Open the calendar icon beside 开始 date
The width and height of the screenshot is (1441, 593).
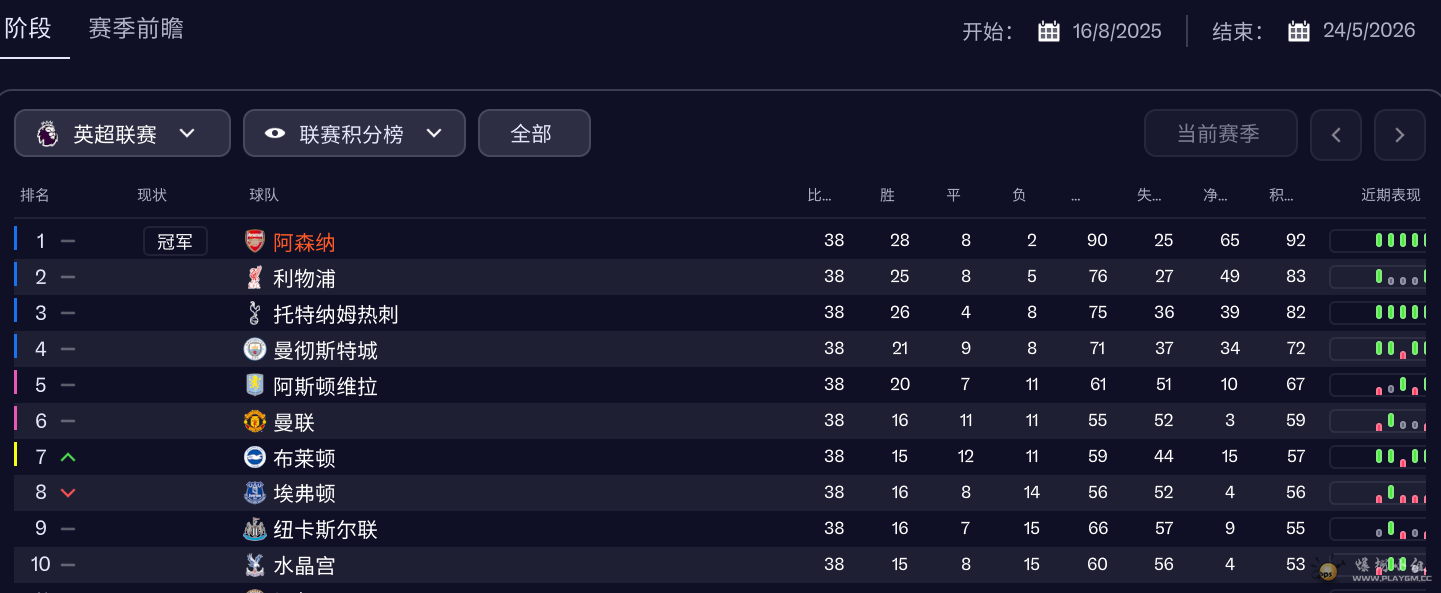tap(1048, 31)
